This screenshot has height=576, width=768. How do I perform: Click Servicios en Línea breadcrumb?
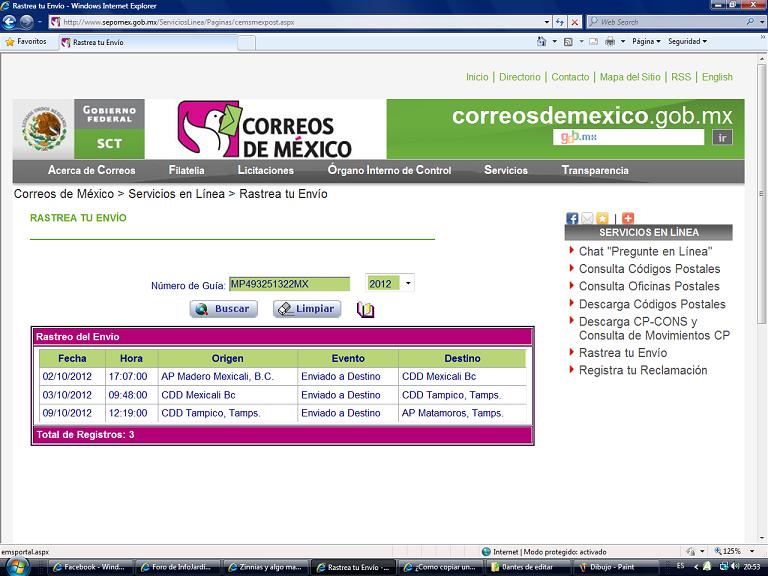coord(176,194)
